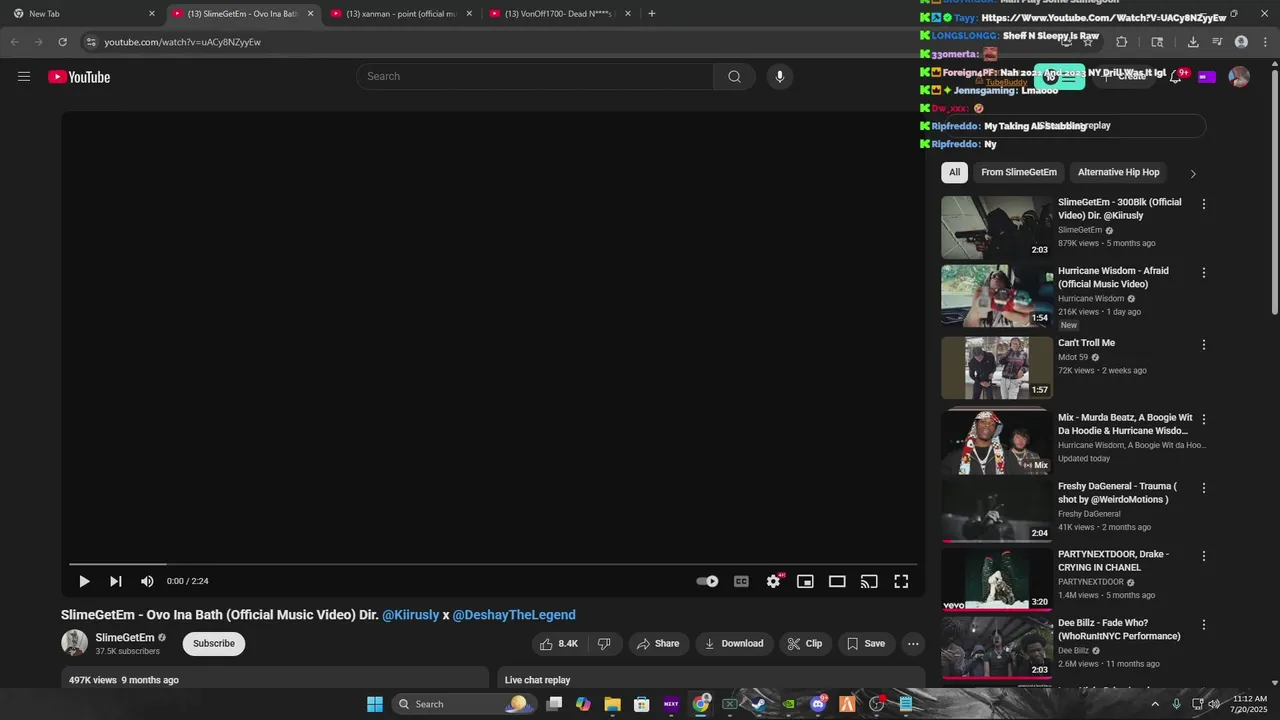This screenshot has height=720, width=1280.
Task: Open menu for Freshy DaGeneral - Trauma
Action: (1204, 488)
